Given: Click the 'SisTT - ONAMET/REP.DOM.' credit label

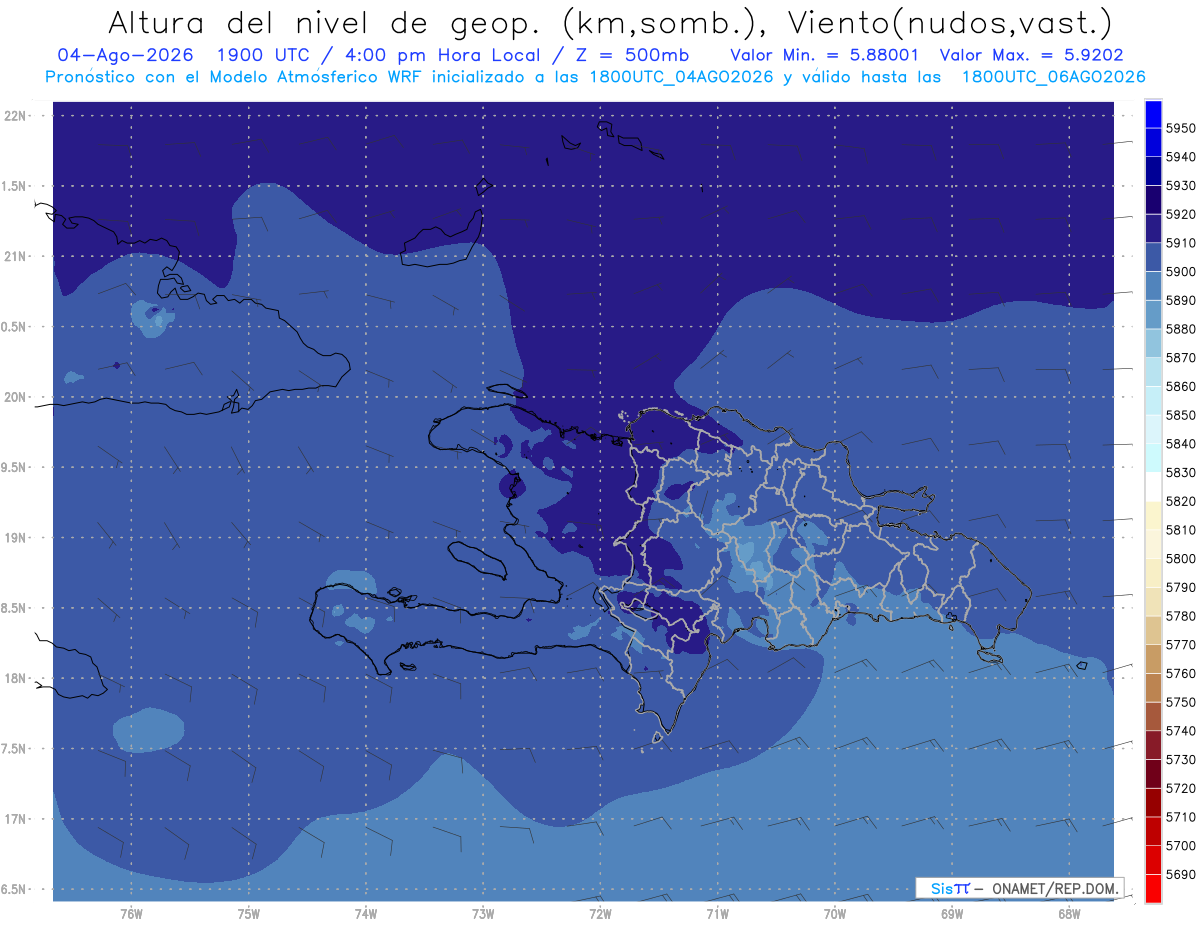Looking at the screenshot, I should click(1019, 888).
